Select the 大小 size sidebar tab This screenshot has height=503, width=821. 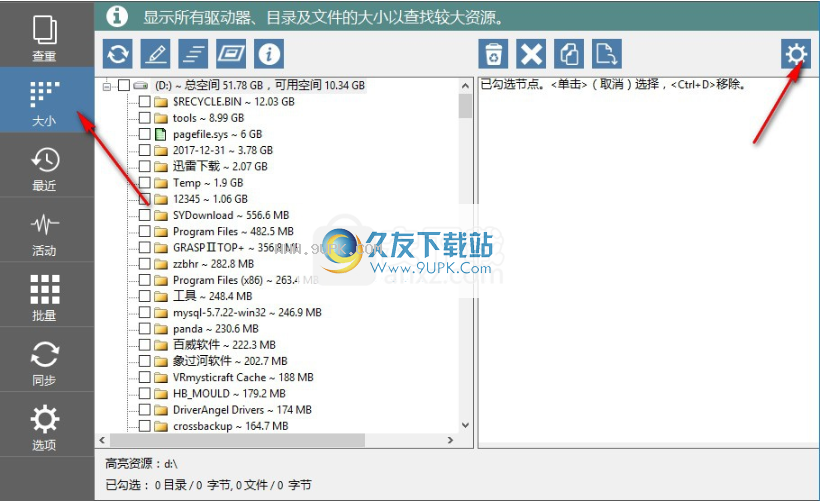(x=46, y=100)
